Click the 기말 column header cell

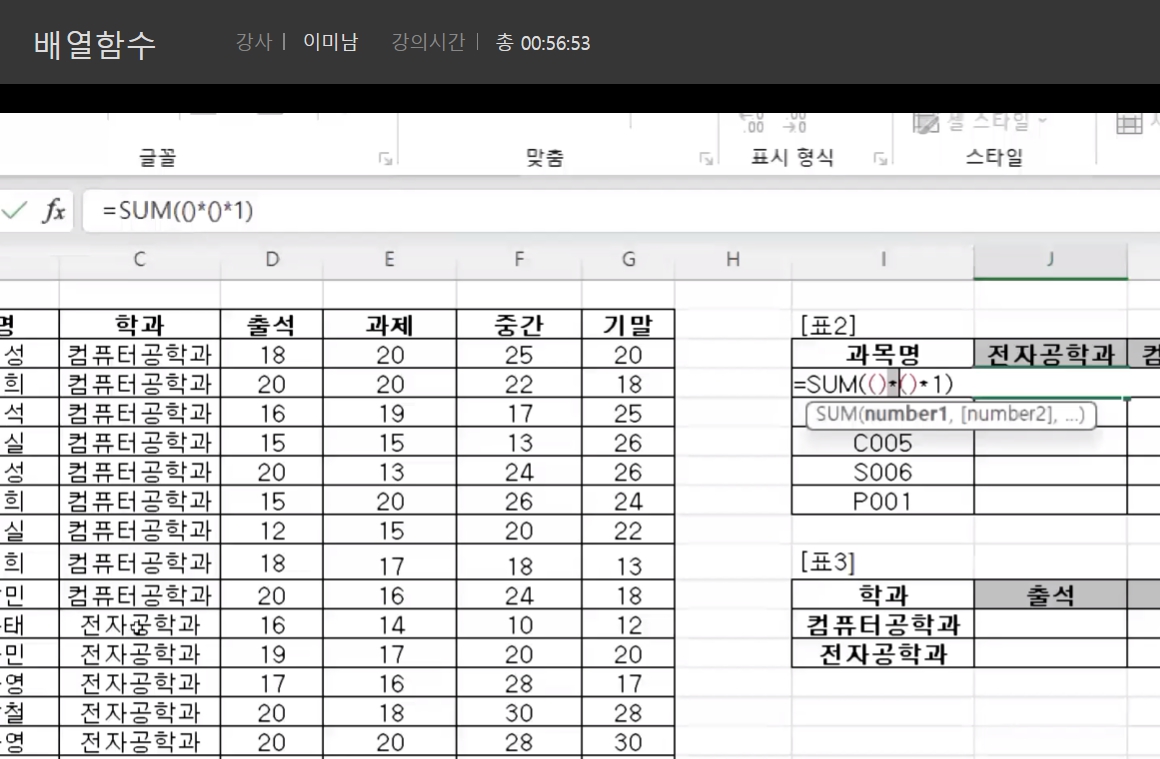click(x=628, y=325)
